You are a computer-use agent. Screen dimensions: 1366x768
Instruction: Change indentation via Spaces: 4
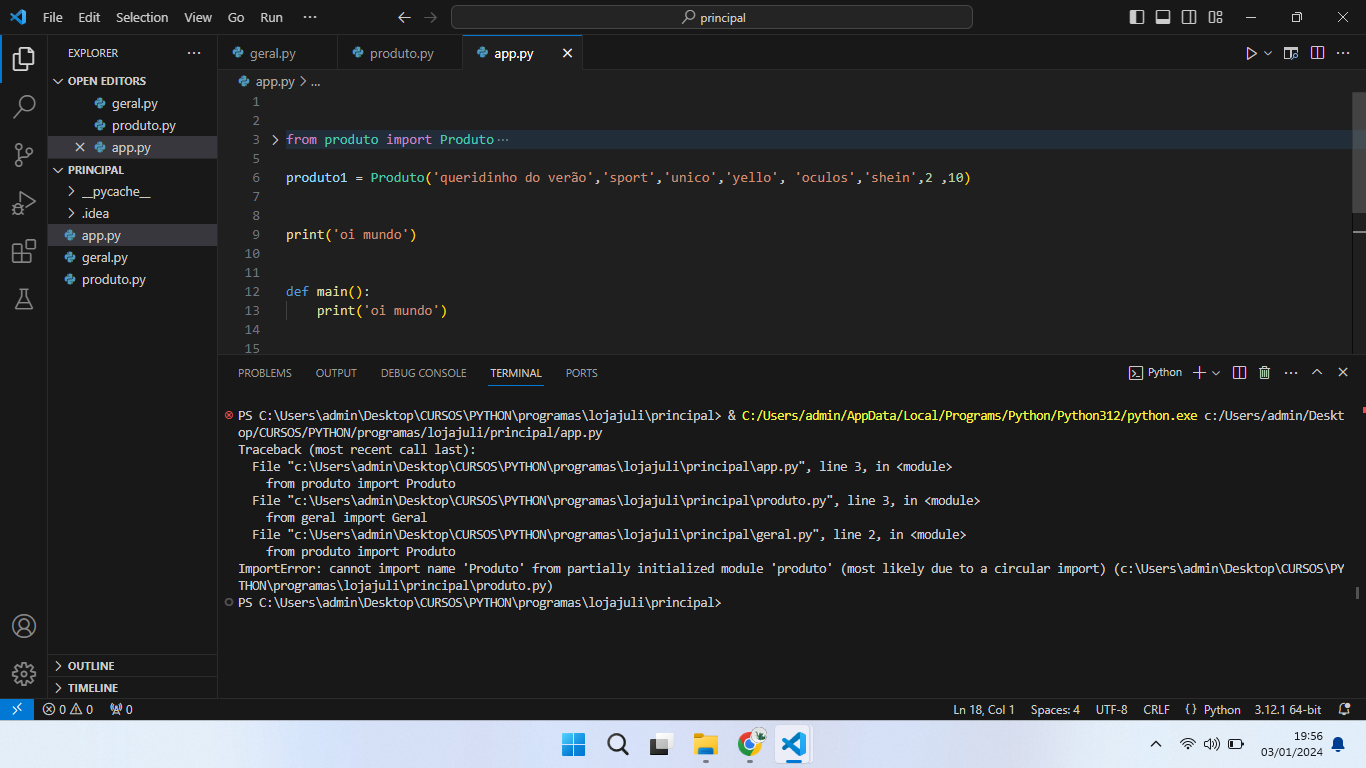1055,709
